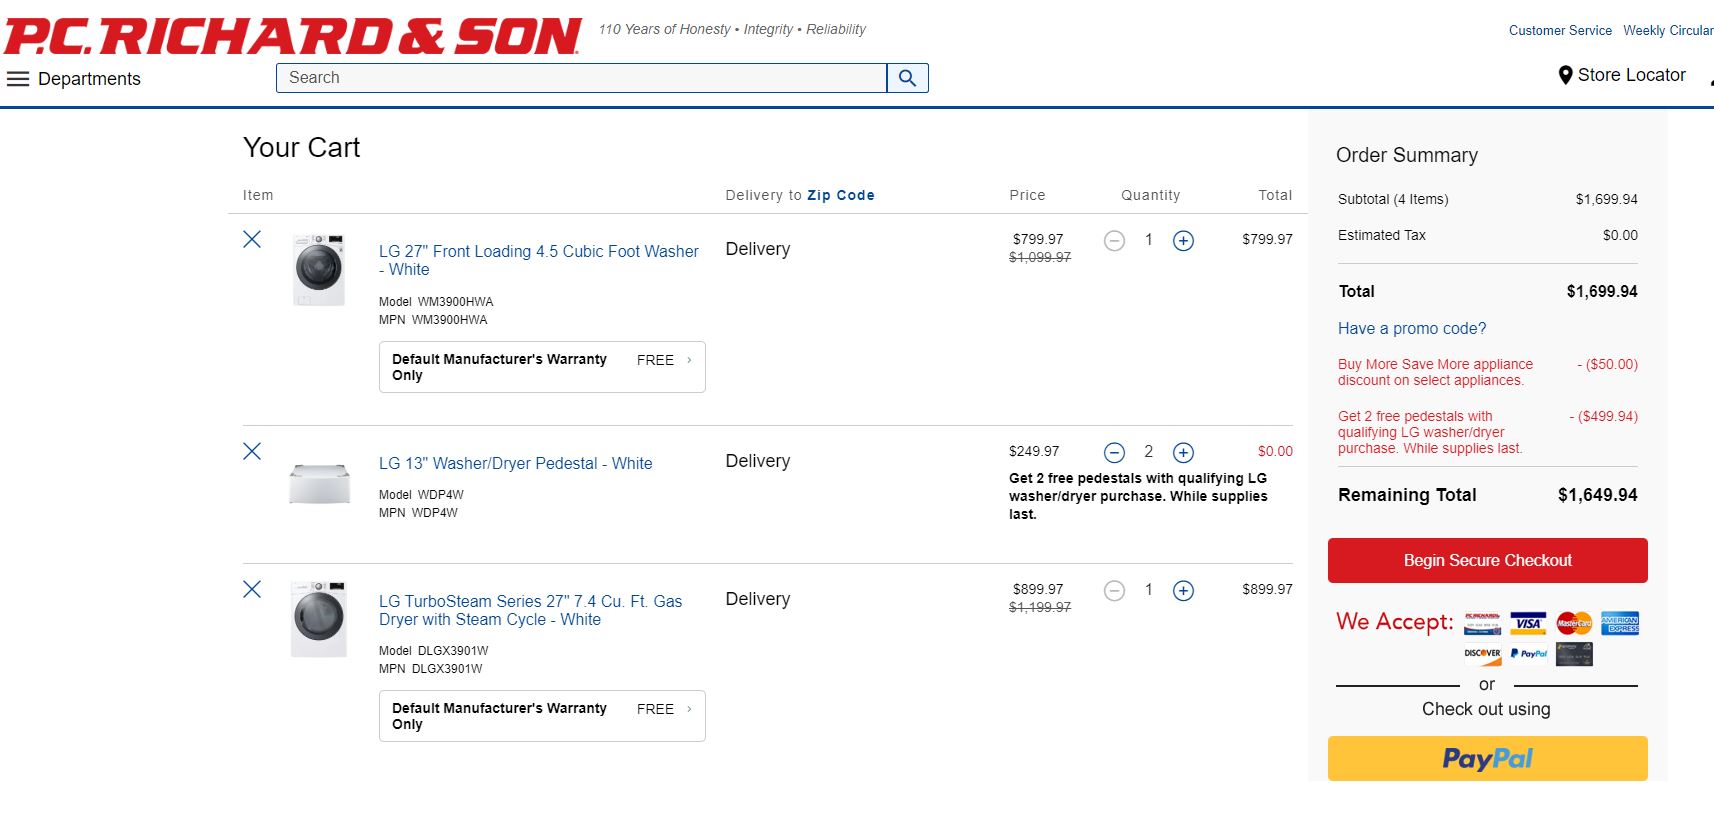The image size is (1714, 822).
Task: Decrease quantity of LG TurboSteam Gas Dryer
Action: [1114, 591]
